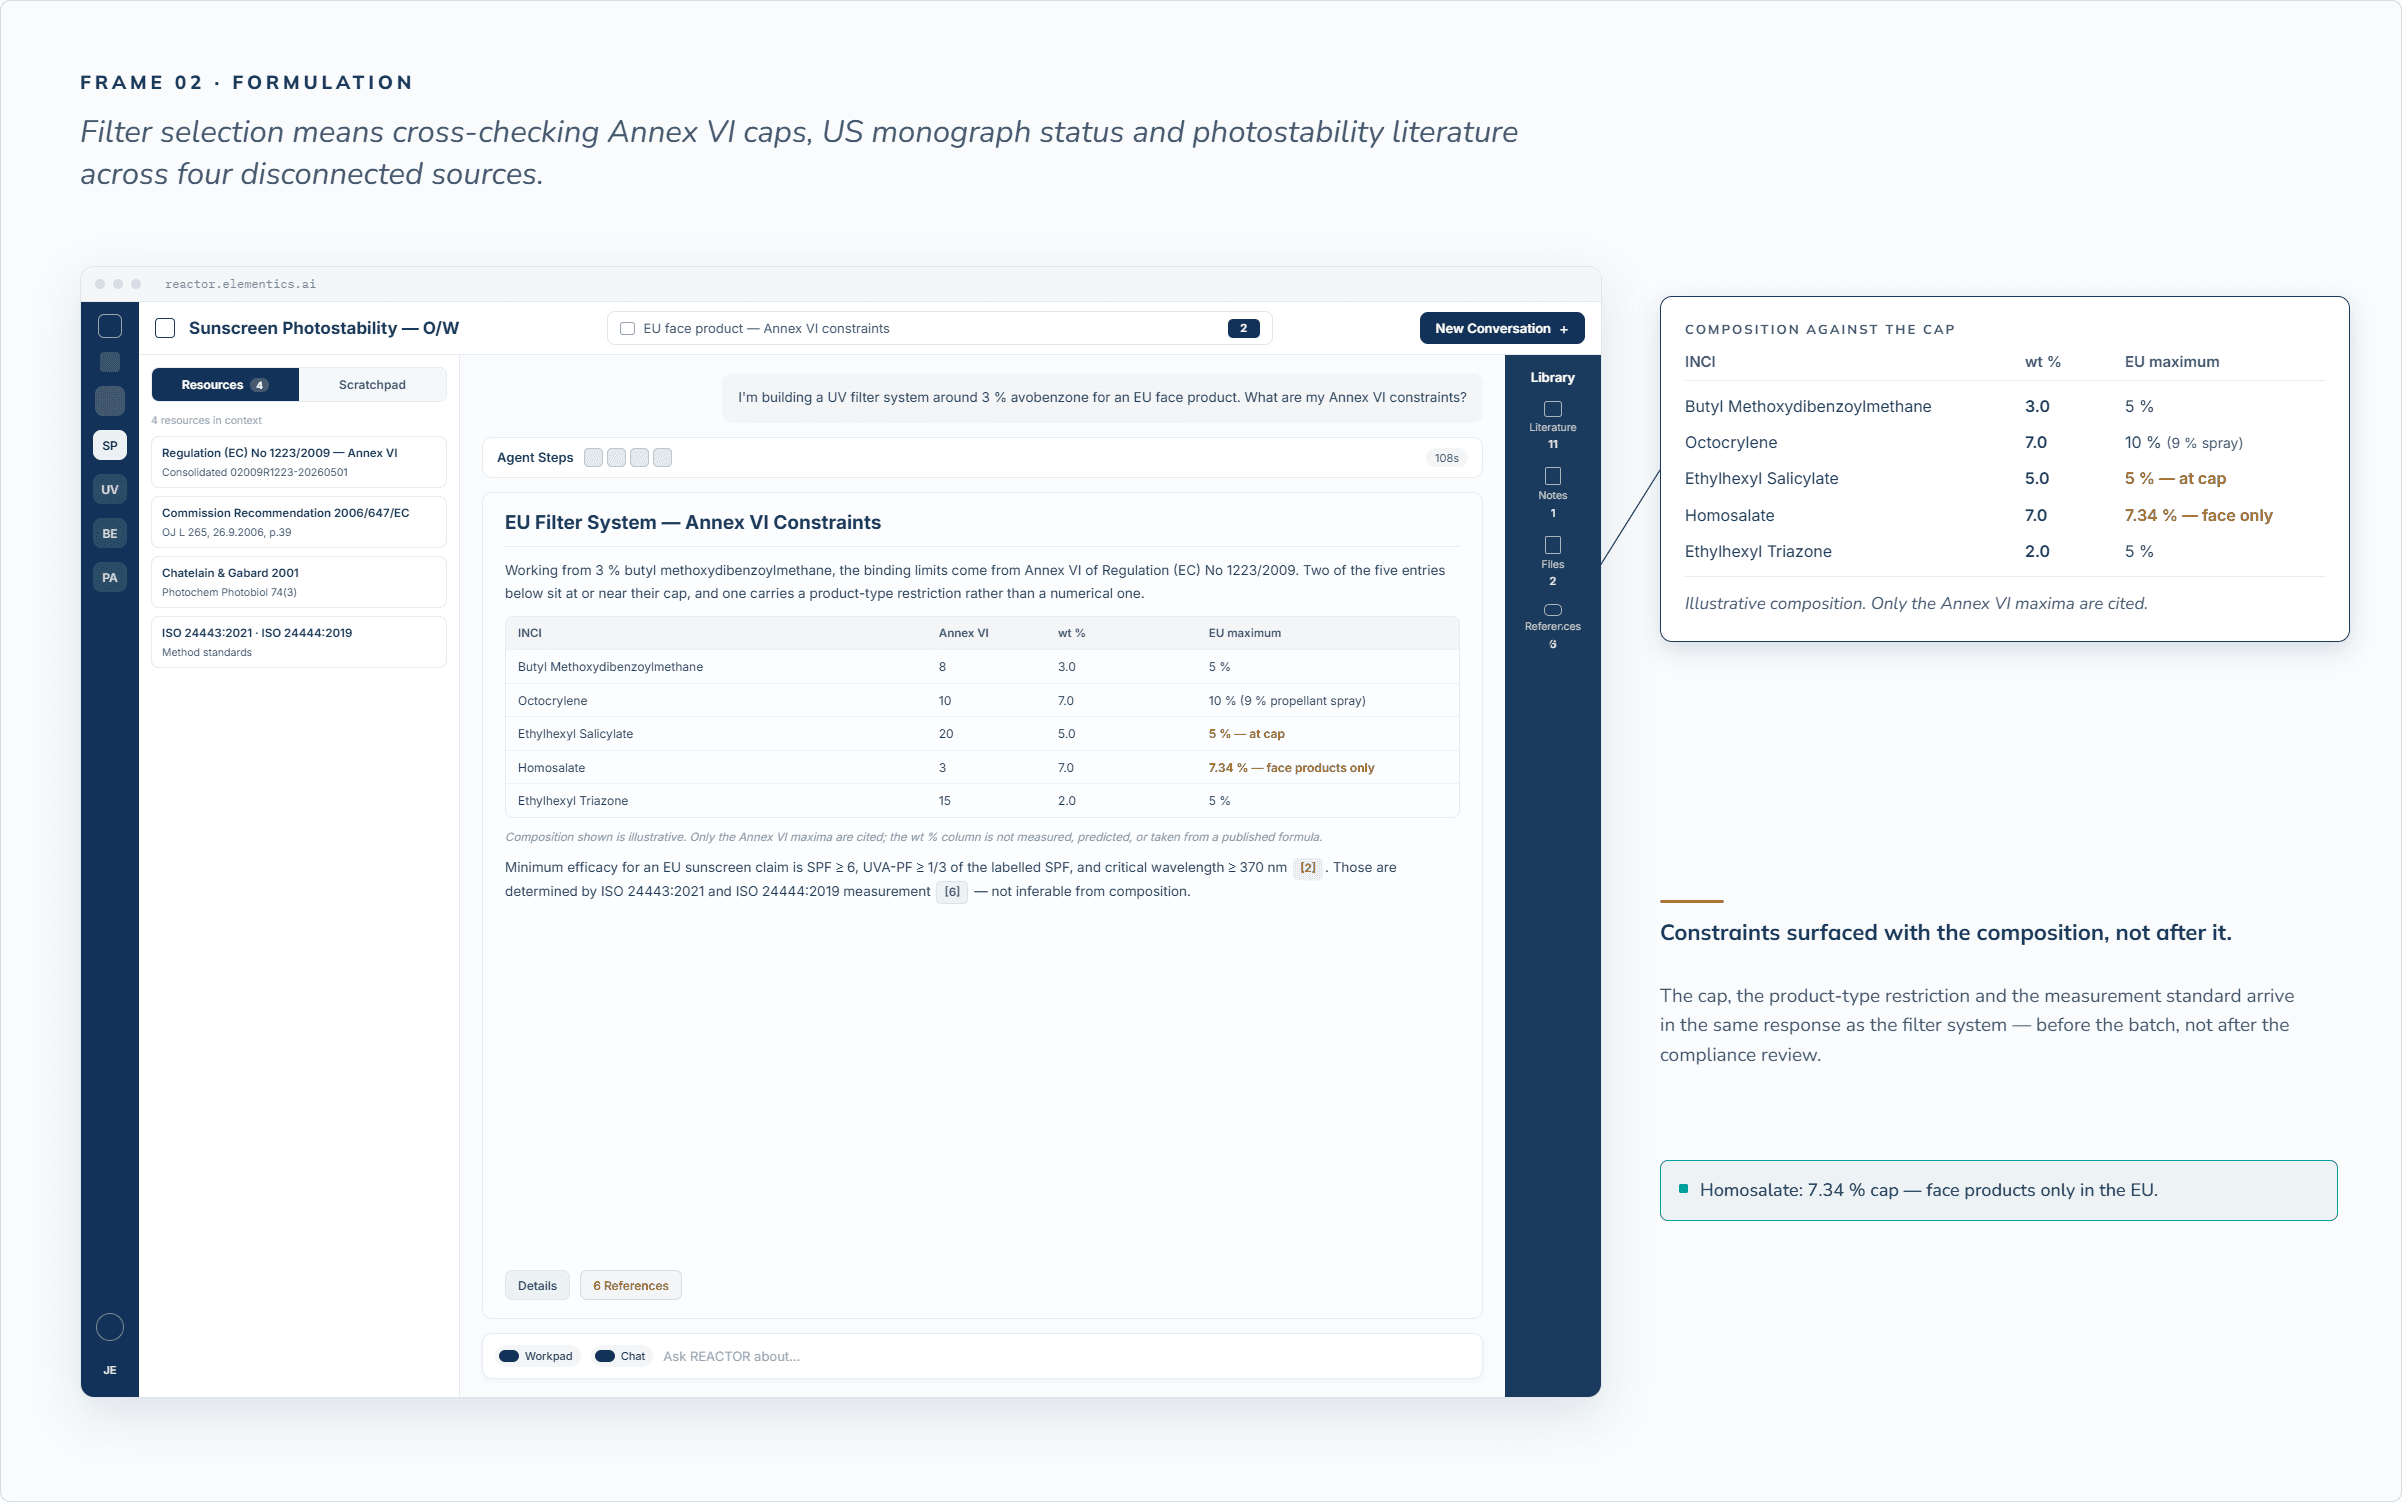Click the 'EU Filter System — Annex VI Constraints' heading
Image resolution: width=2402 pixels, height=1502 pixels.
click(x=692, y=522)
